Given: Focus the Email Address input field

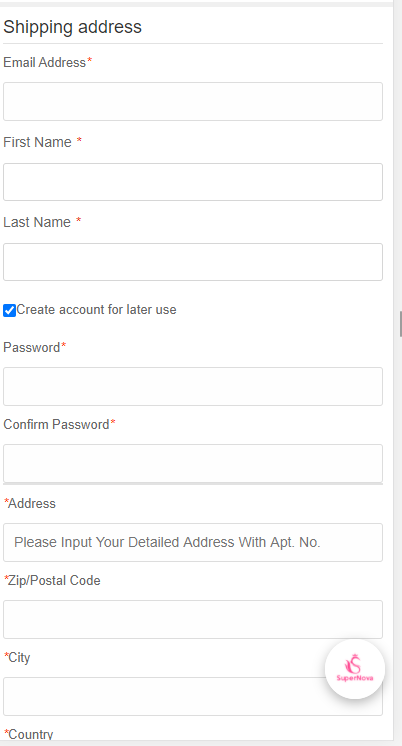Looking at the screenshot, I should pos(193,101).
